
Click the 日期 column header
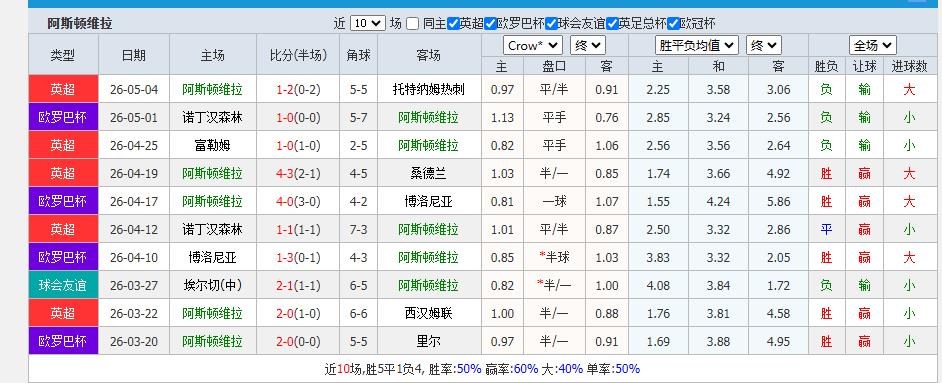133,55
